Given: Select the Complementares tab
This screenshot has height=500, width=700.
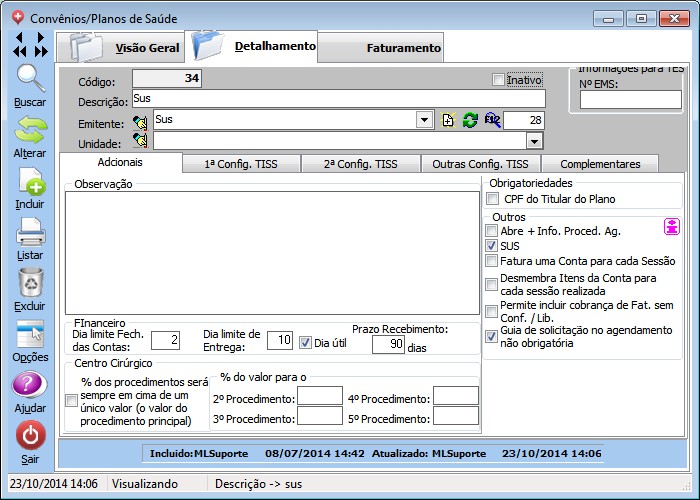Looking at the screenshot, I should (x=599, y=164).
